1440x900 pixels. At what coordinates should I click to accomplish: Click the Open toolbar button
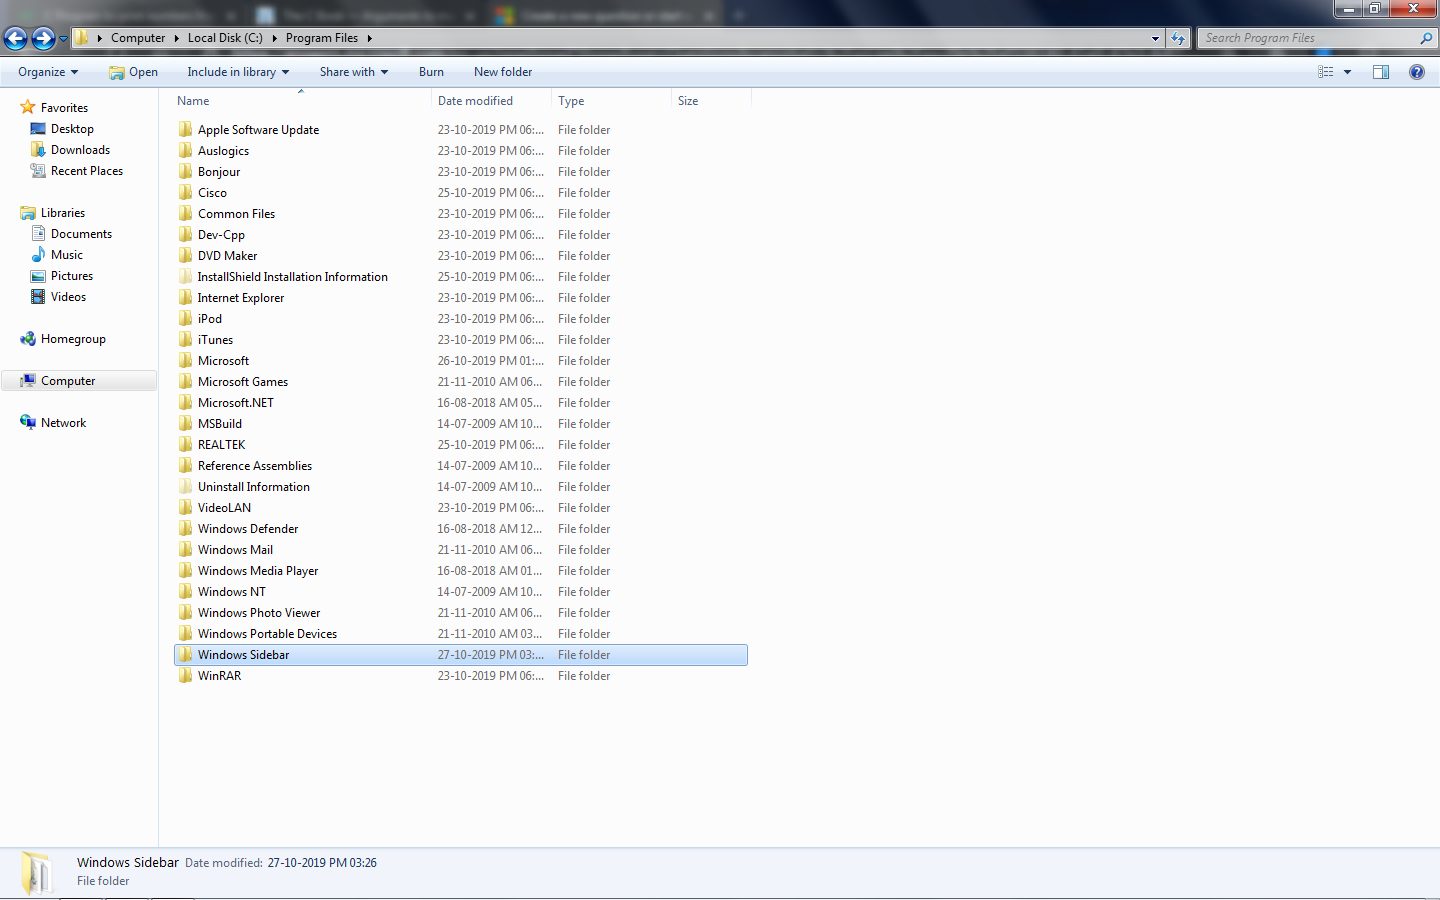coord(134,72)
